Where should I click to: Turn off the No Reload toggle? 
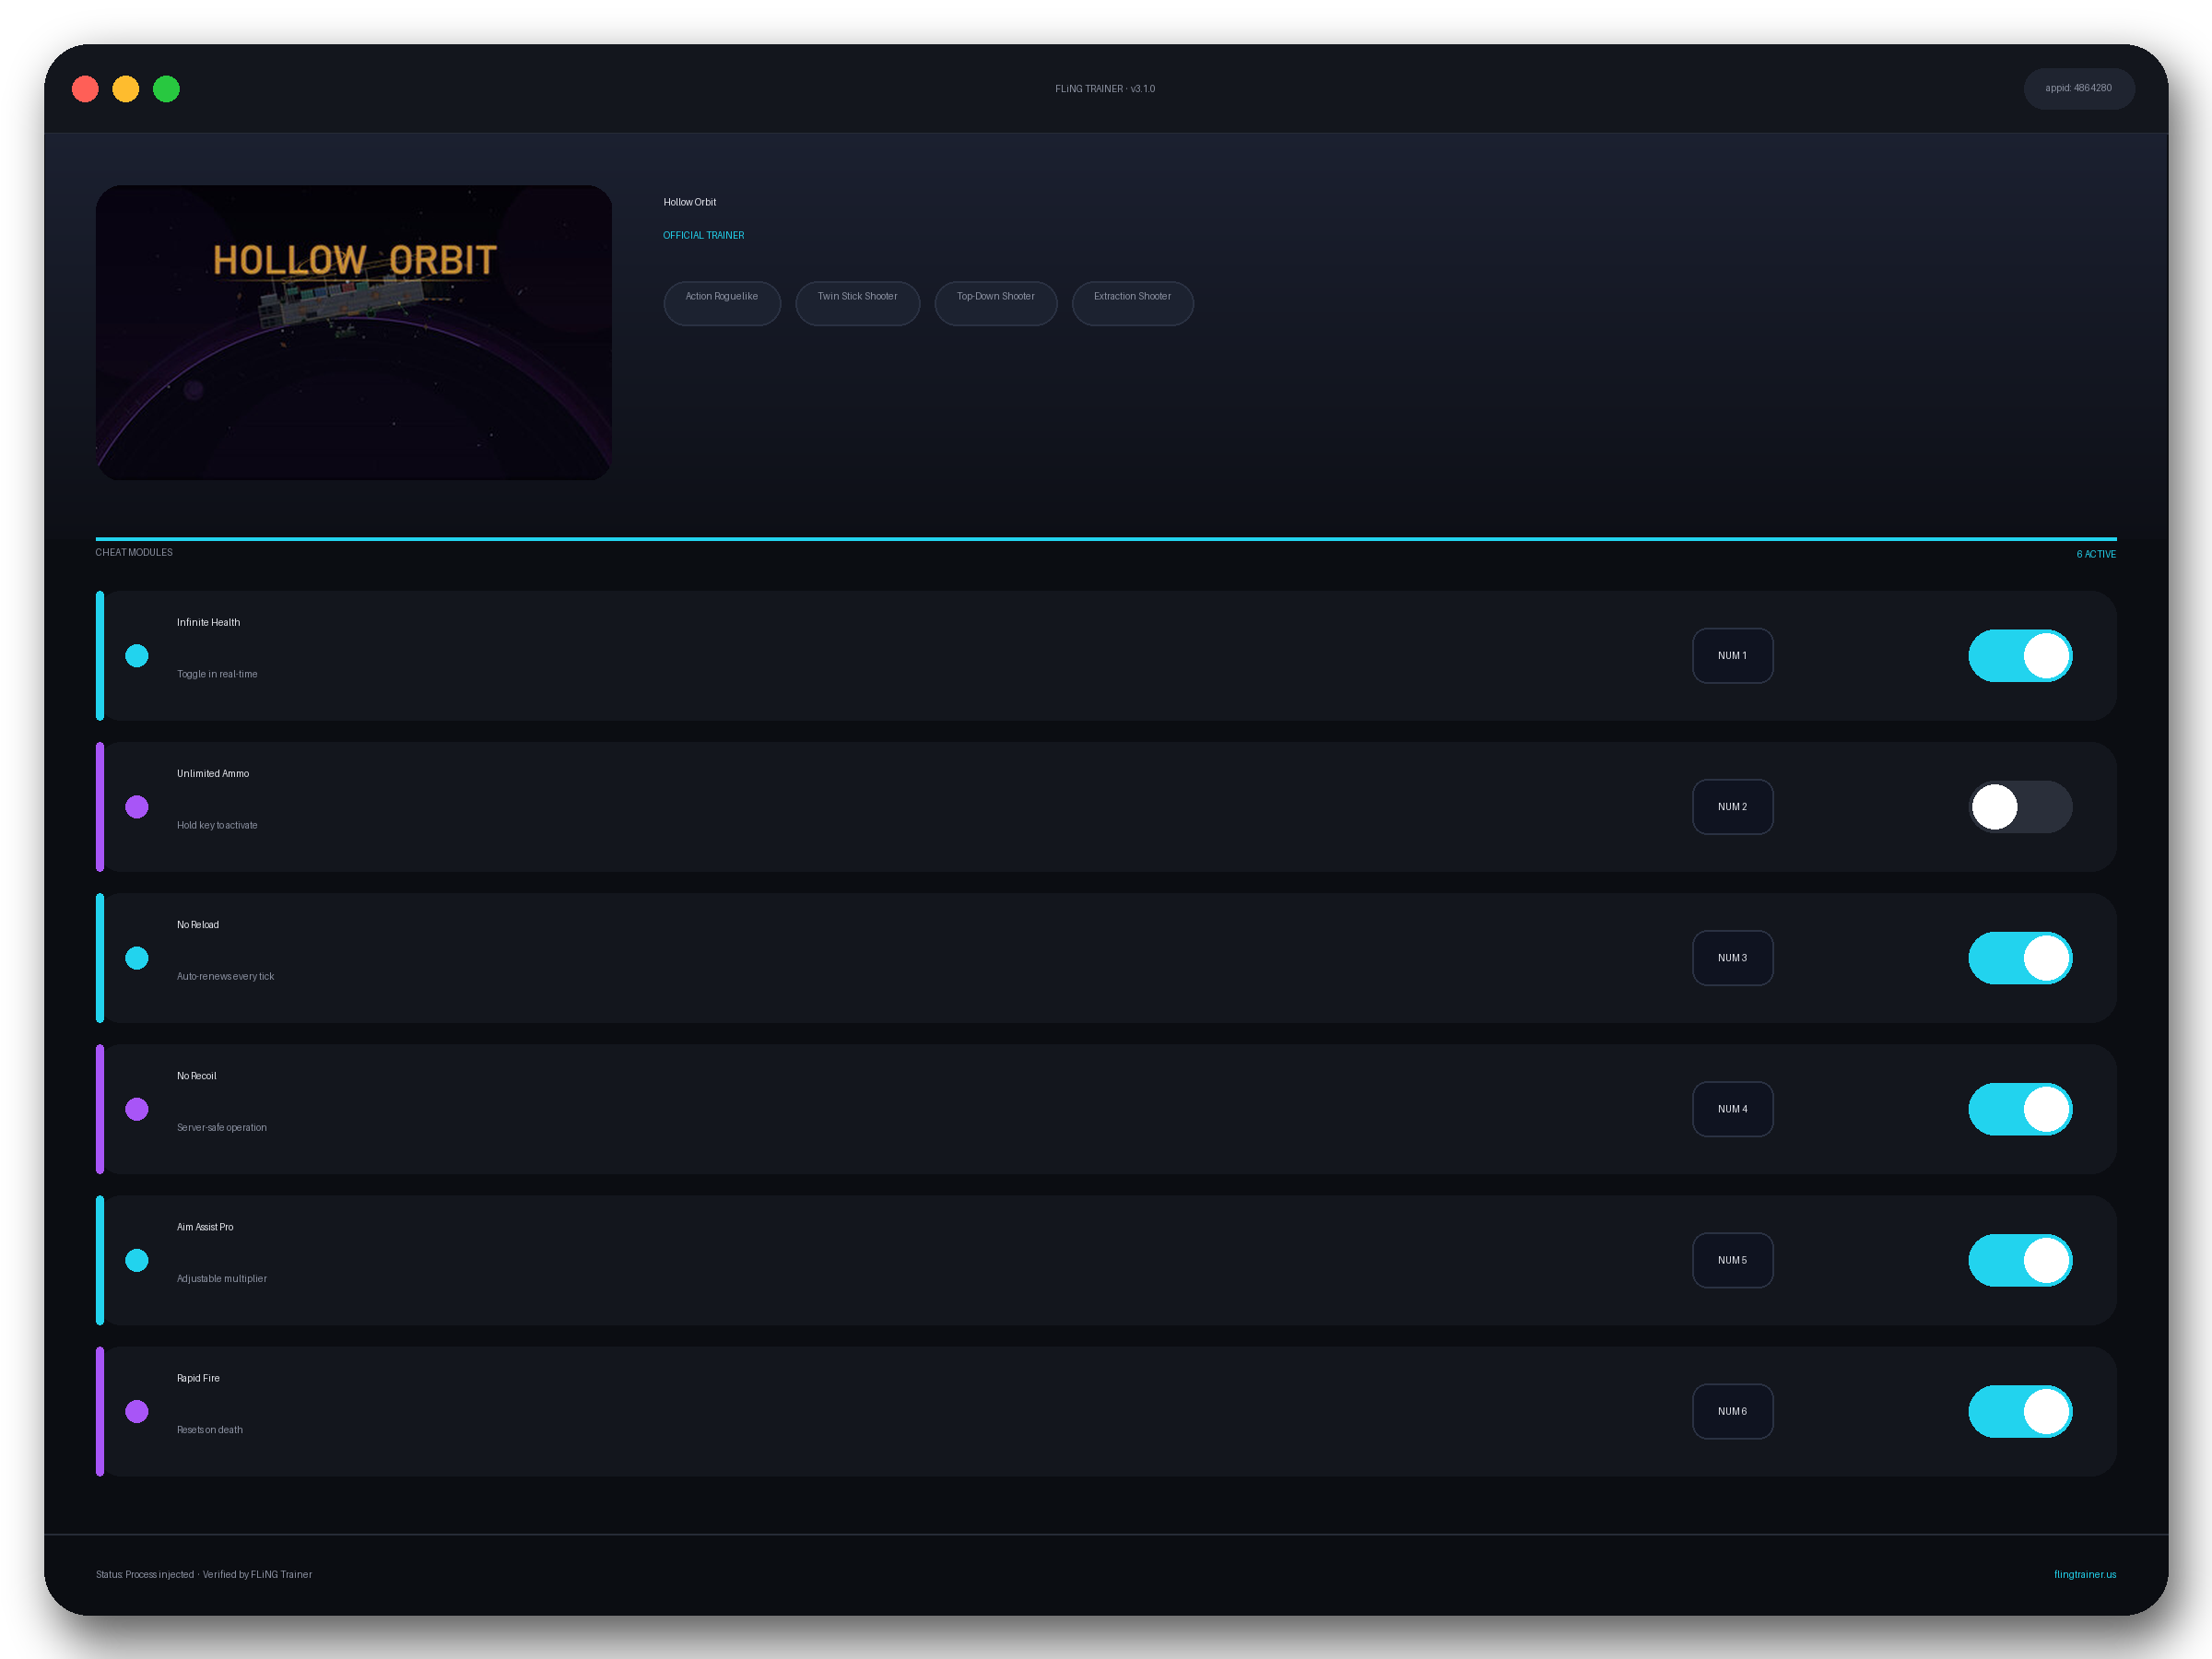[x=2020, y=958]
